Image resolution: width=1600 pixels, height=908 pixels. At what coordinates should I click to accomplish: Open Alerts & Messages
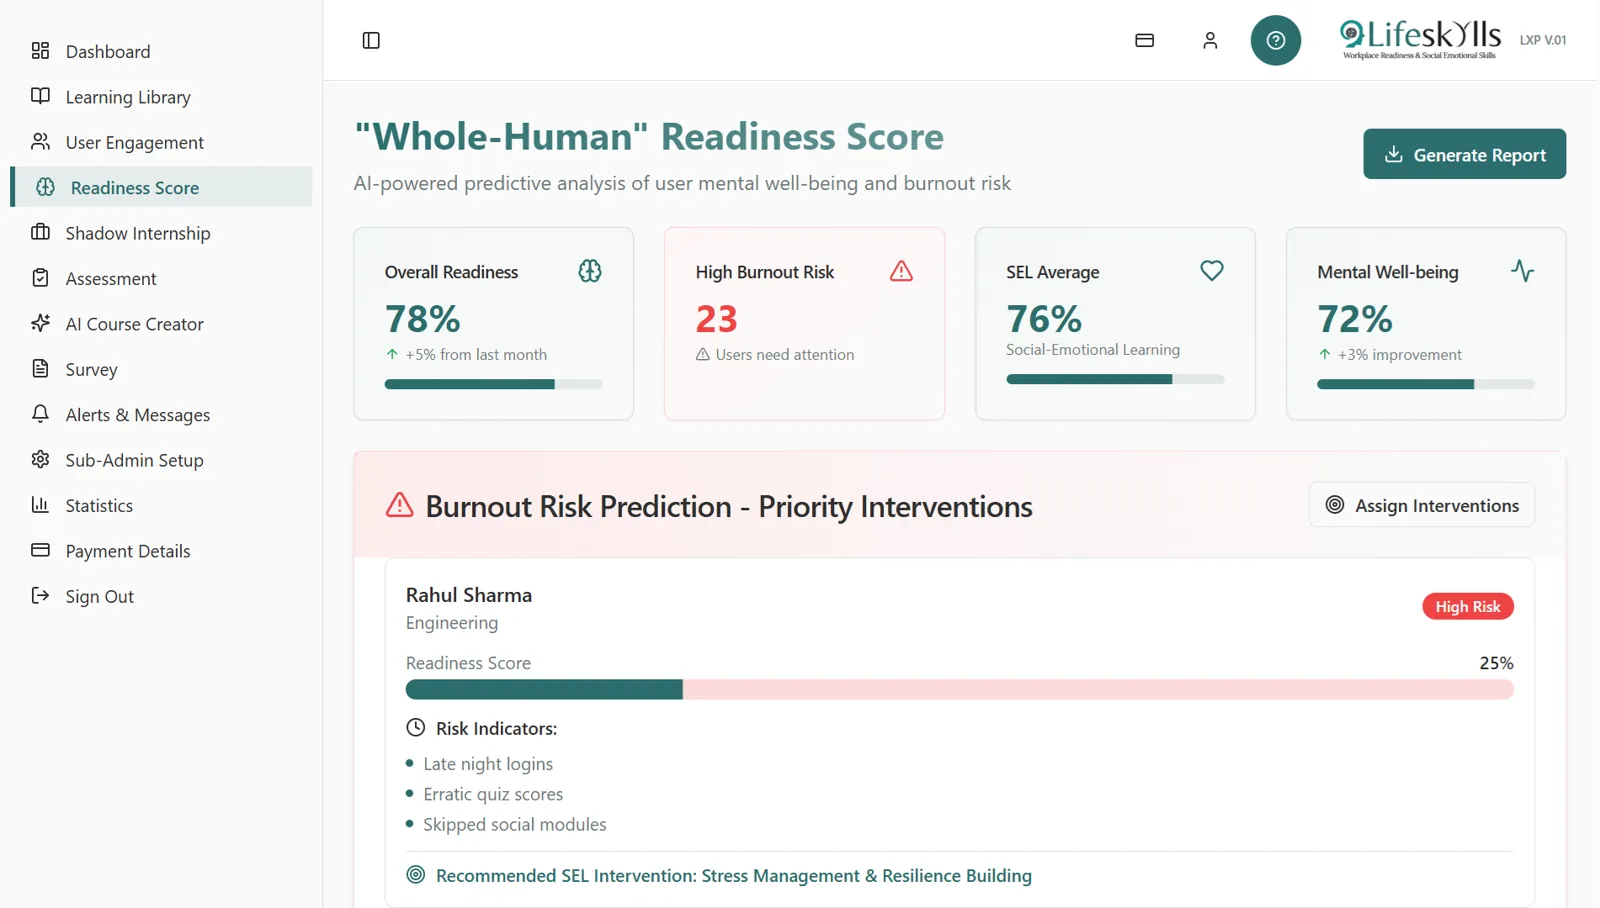pos(161,415)
